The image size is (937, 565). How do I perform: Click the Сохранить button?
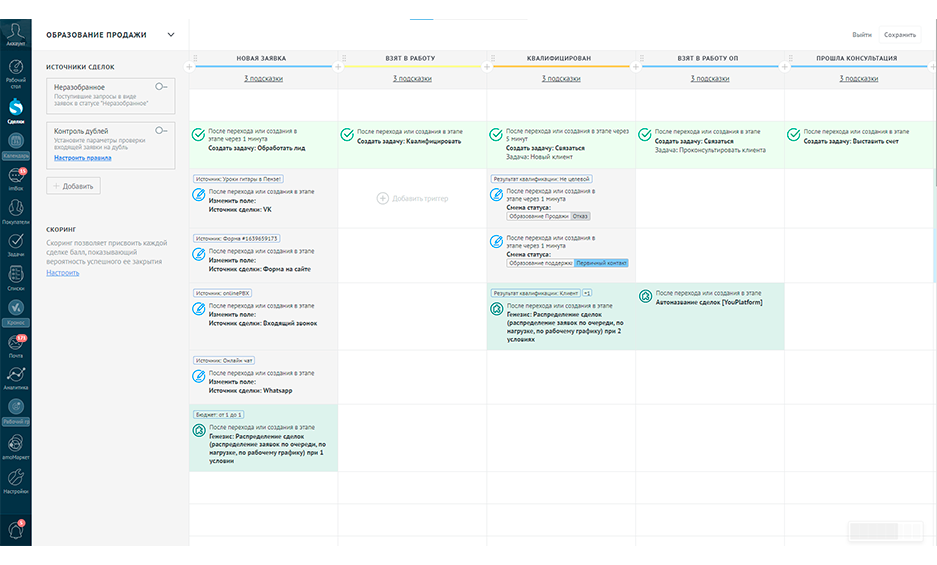pyautogui.click(x=899, y=35)
